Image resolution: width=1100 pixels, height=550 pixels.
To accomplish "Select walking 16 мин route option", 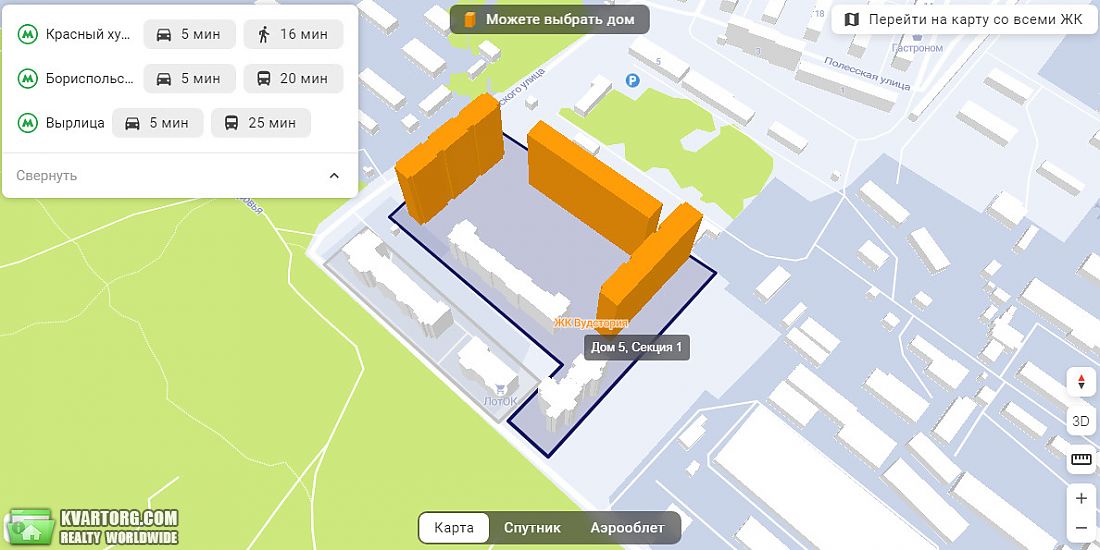I will click(293, 34).
